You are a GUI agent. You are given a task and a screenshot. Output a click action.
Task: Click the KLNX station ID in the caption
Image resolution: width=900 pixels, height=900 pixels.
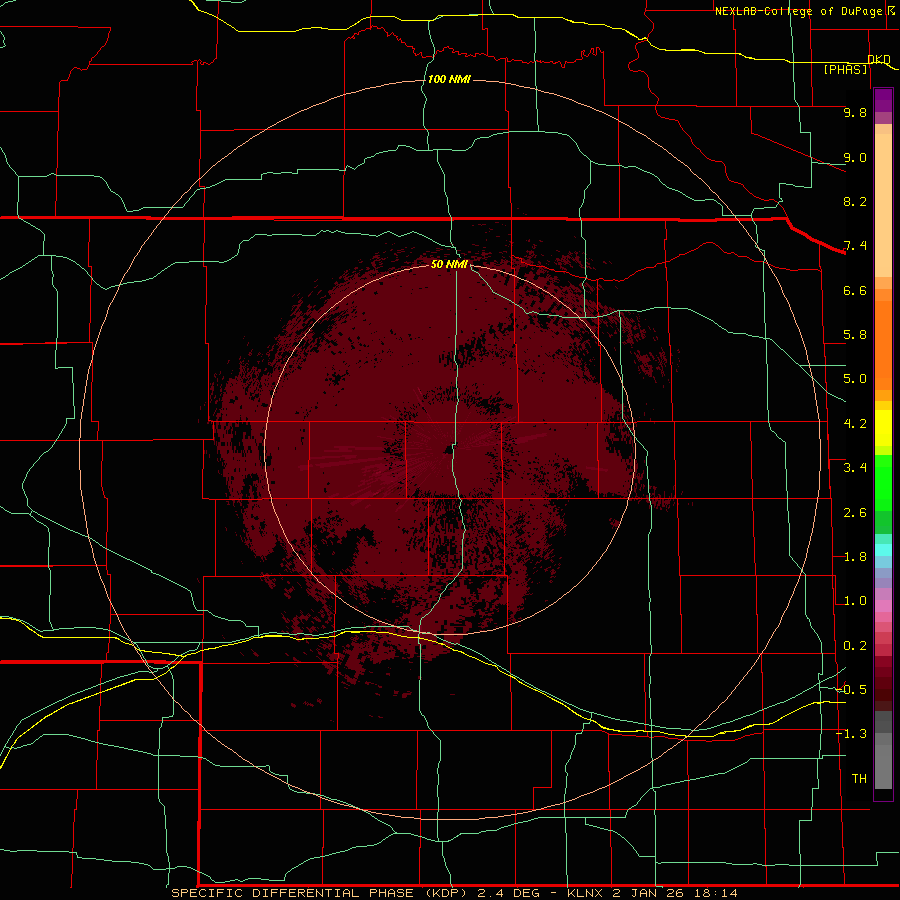(x=585, y=893)
